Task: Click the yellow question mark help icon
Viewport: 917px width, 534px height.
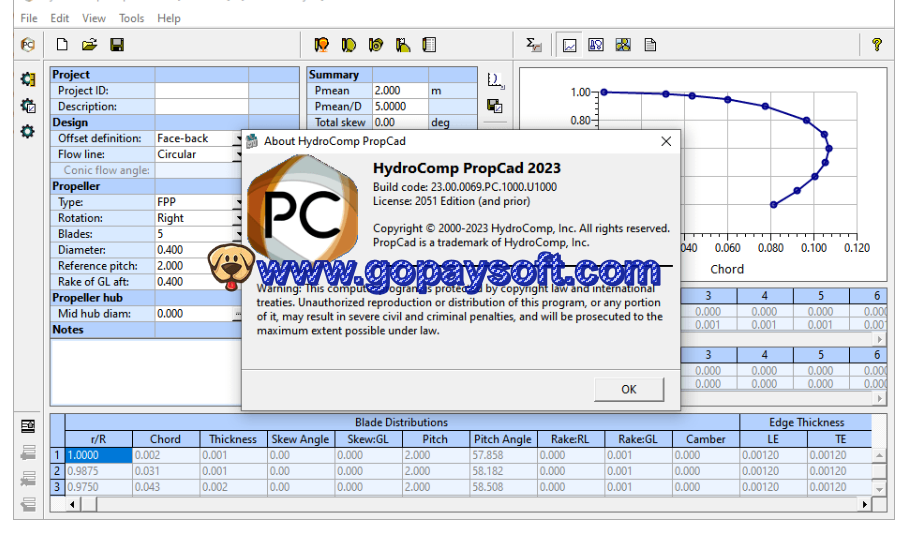Action: [877, 44]
